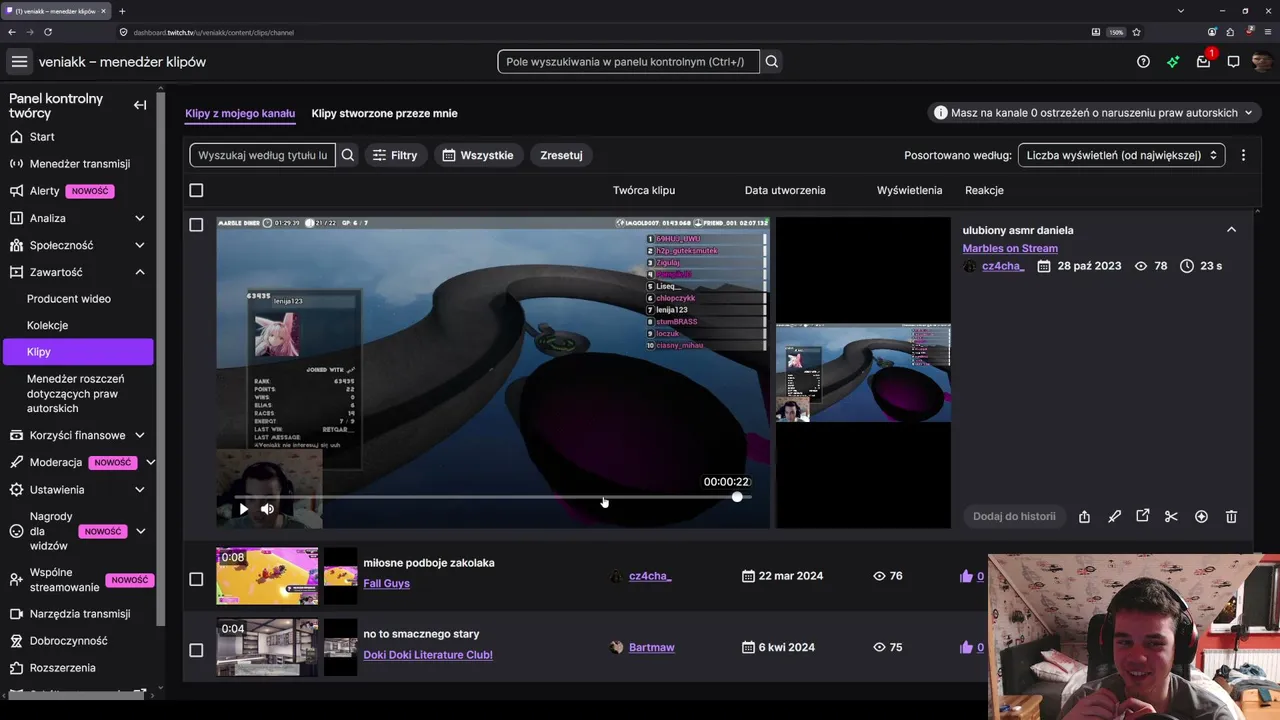The image size is (1280, 720).
Task: Click the Data utworzenia column header
Action: coord(785,190)
